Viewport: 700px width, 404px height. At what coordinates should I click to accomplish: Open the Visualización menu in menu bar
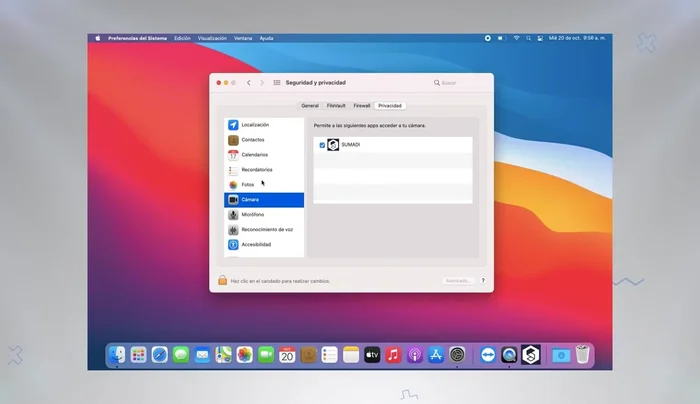click(212, 38)
